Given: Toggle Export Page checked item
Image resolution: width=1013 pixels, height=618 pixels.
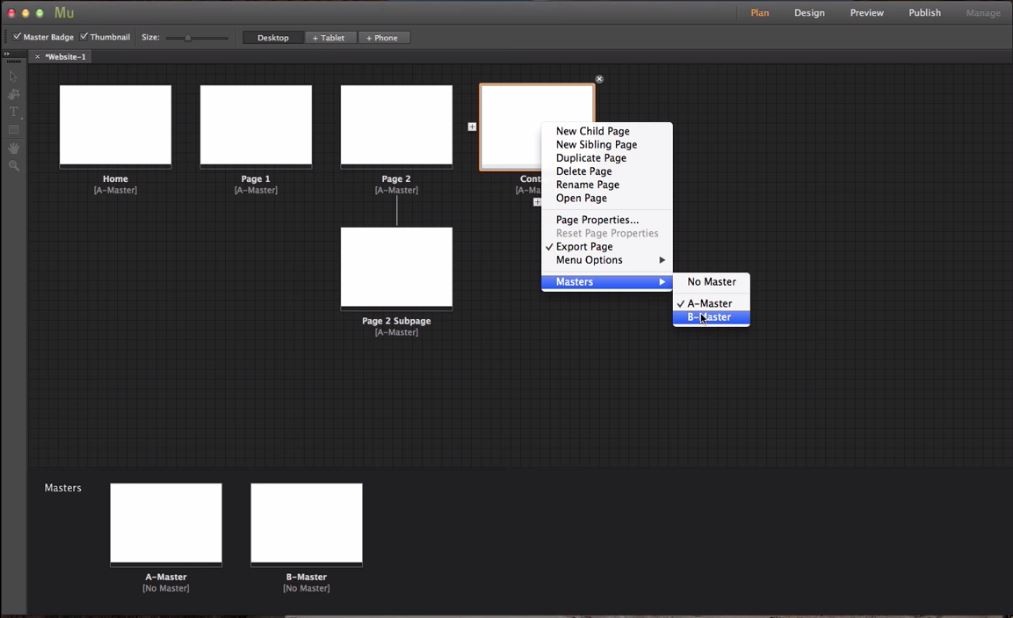Looking at the screenshot, I should (x=584, y=247).
